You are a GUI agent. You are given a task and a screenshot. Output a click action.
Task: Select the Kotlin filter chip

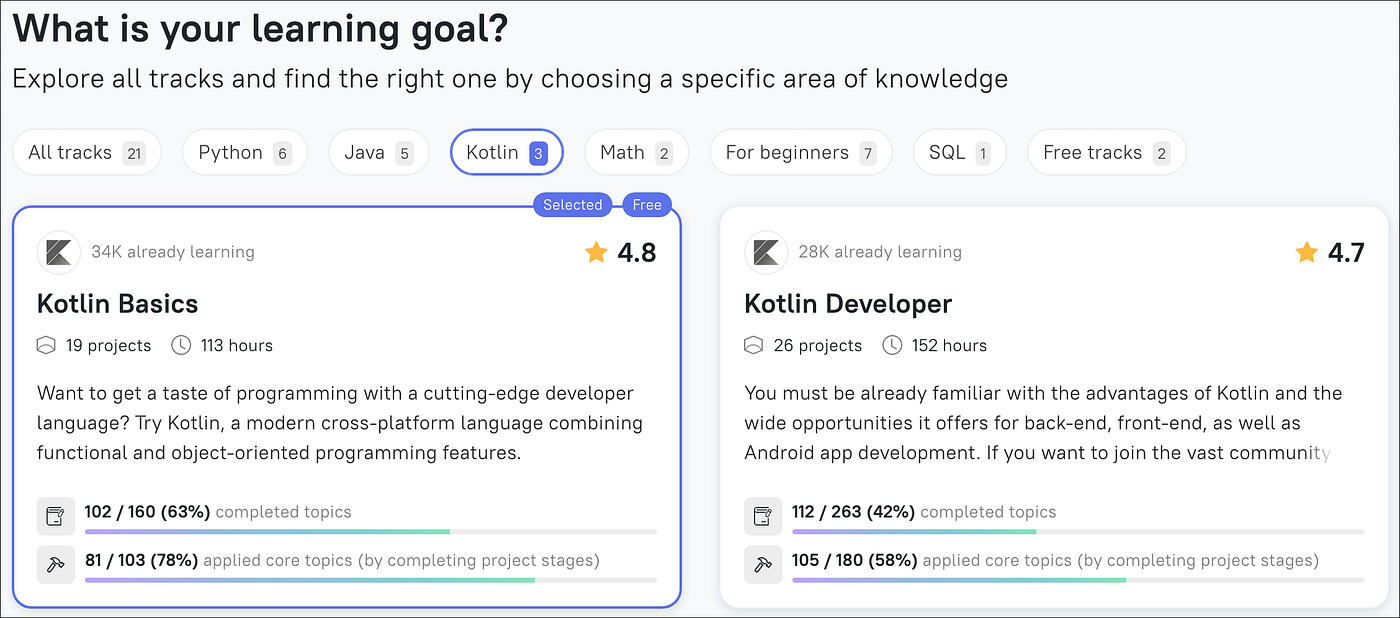coord(506,153)
